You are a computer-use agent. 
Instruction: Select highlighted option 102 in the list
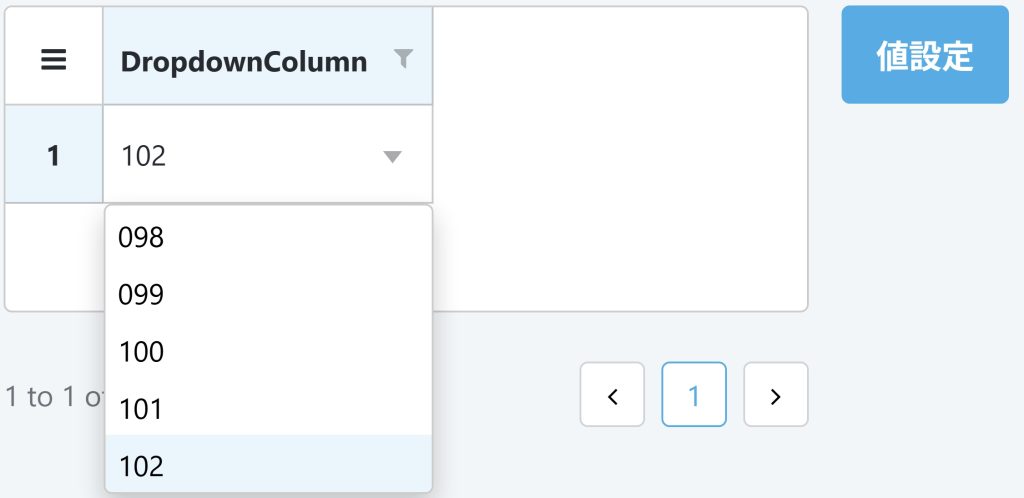[x=268, y=466]
